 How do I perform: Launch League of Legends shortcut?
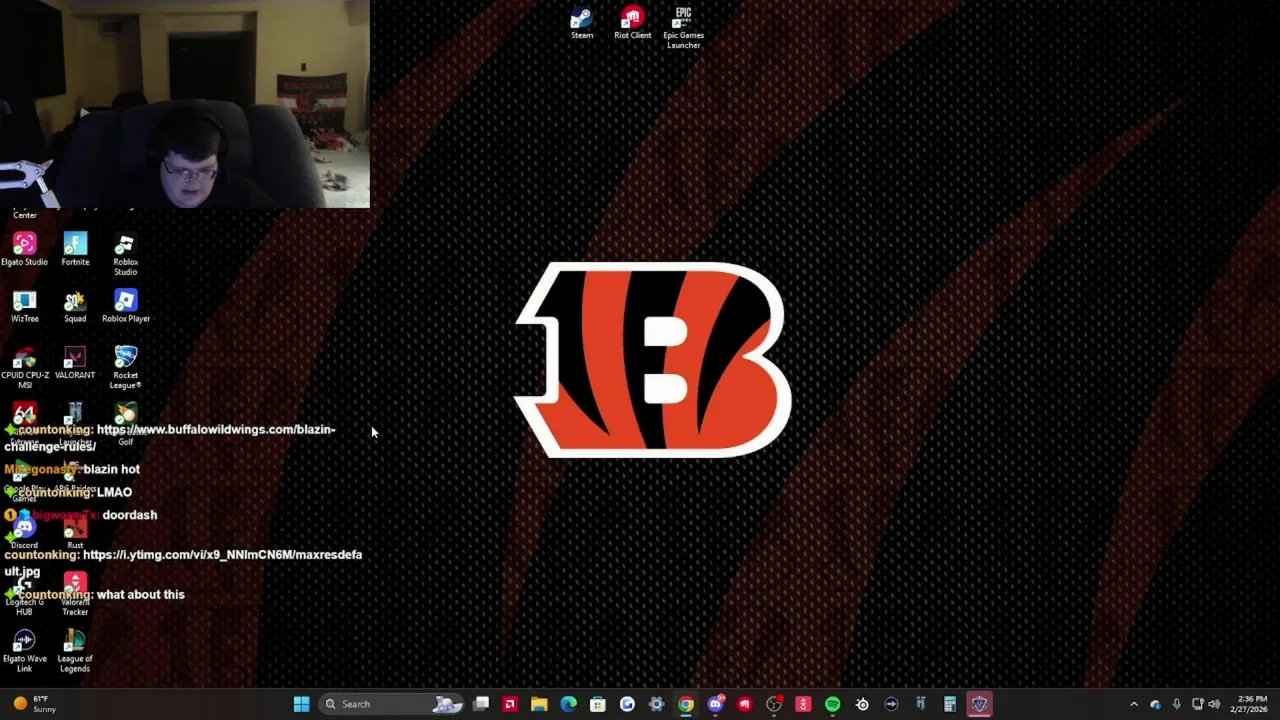click(x=75, y=651)
